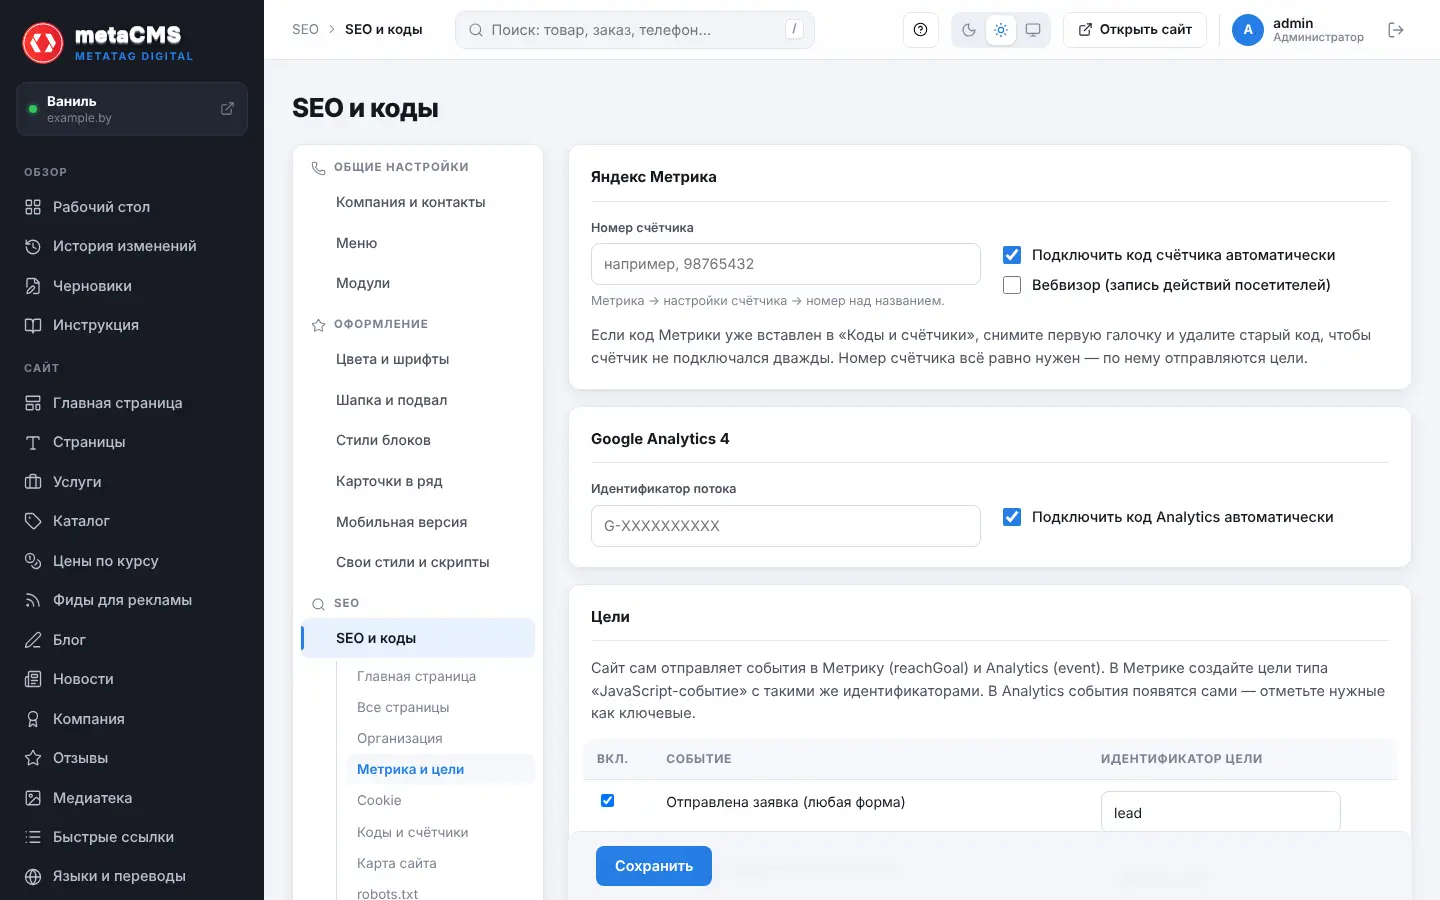Jump to Метрика и цели subsection
Screen dimensions: 1440x900
click(x=441, y=769)
